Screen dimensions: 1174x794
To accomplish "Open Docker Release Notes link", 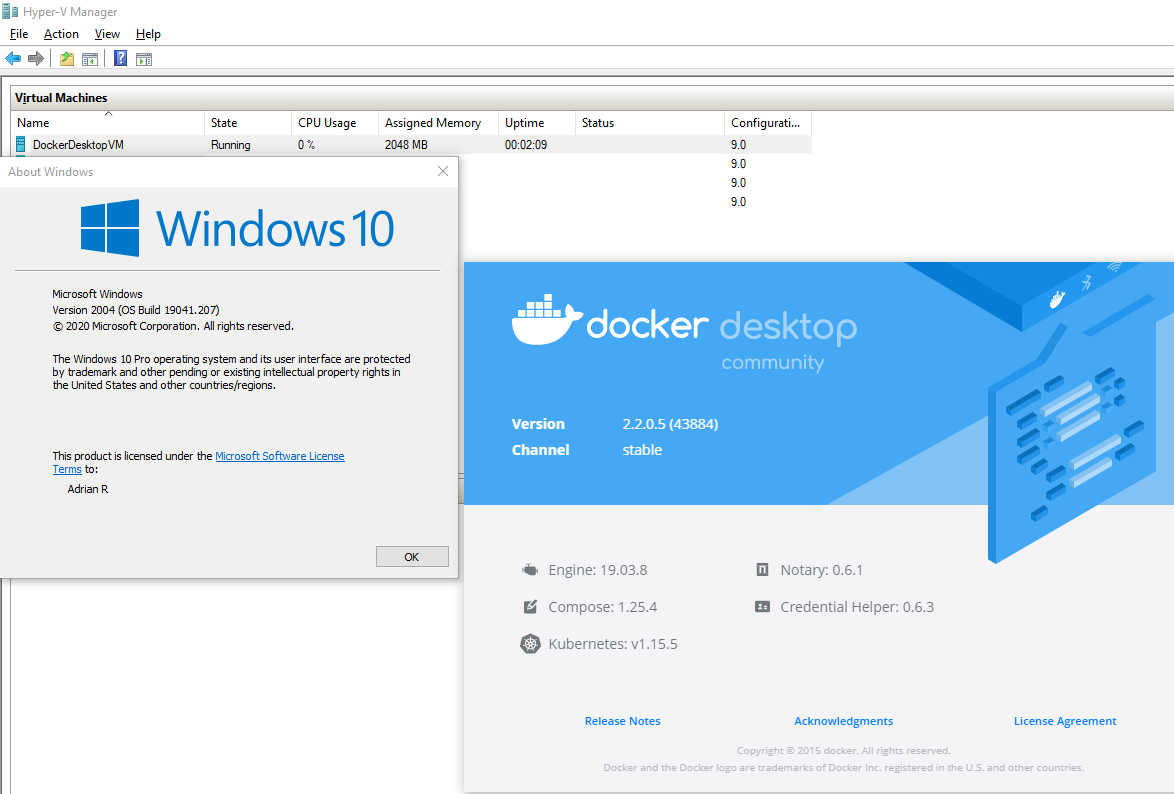I will click(622, 721).
